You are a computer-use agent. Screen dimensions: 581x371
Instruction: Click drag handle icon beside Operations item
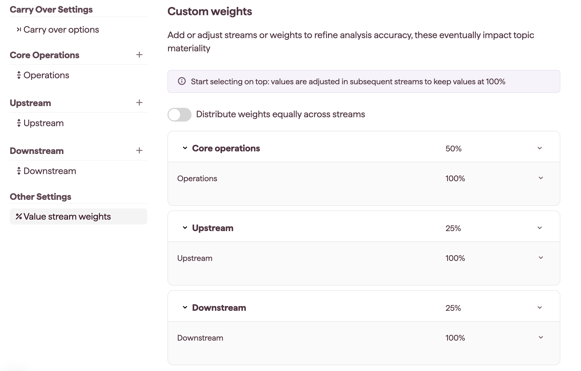click(x=19, y=75)
